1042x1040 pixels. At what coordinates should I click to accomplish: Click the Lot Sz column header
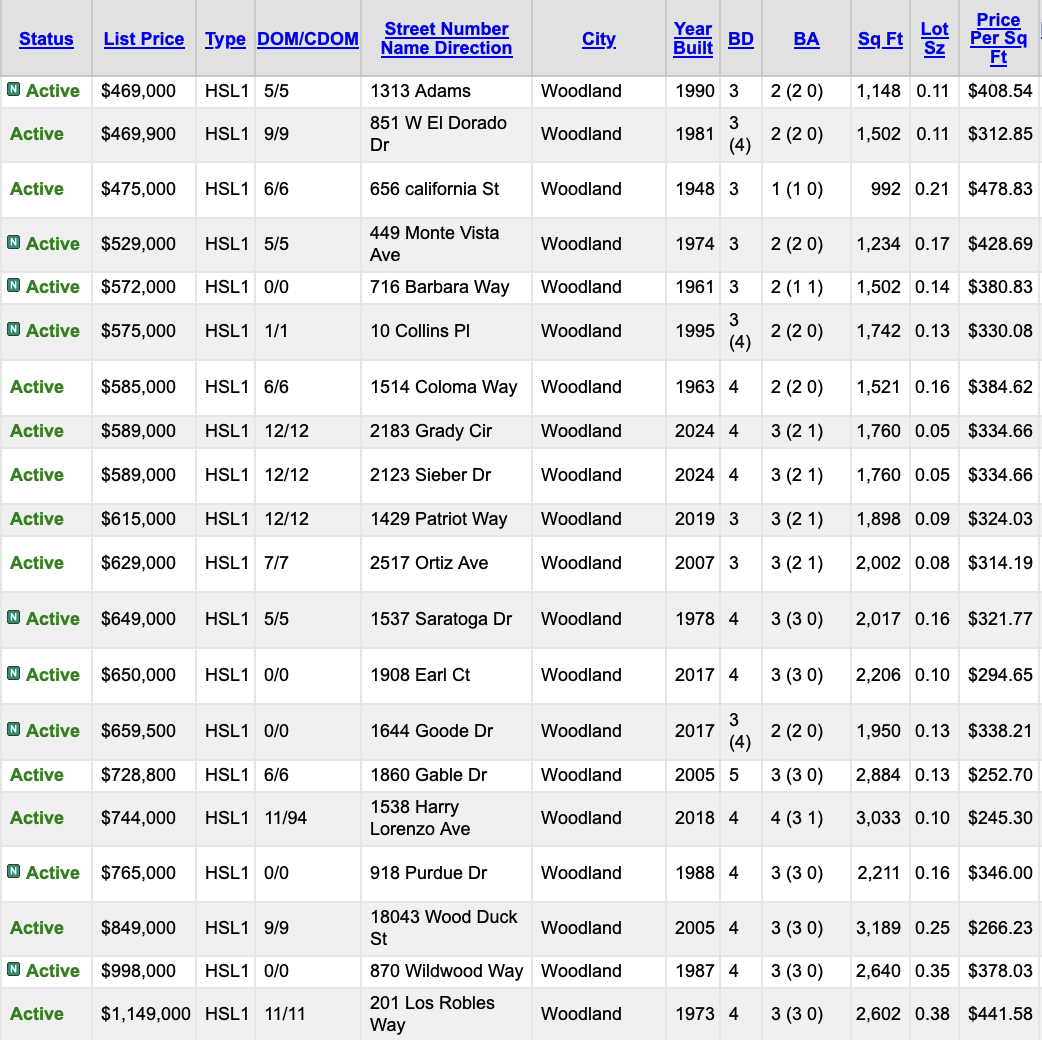pyautogui.click(x=934, y=39)
